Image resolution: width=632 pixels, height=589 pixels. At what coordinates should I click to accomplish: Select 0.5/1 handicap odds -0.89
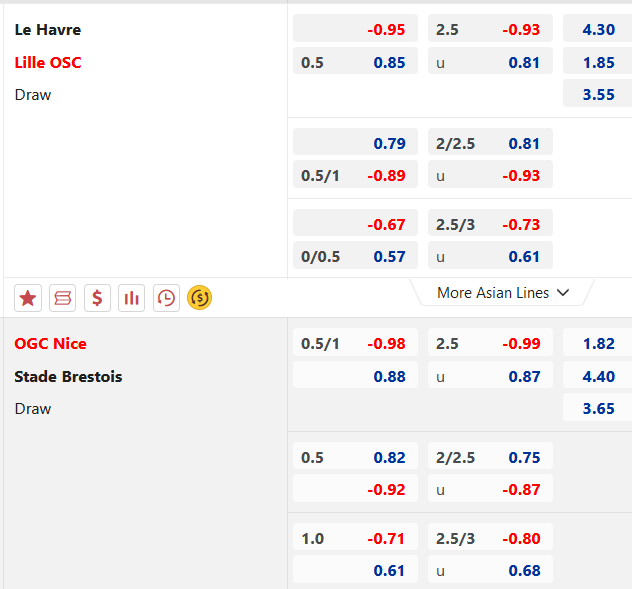pyautogui.click(x=355, y=174)
